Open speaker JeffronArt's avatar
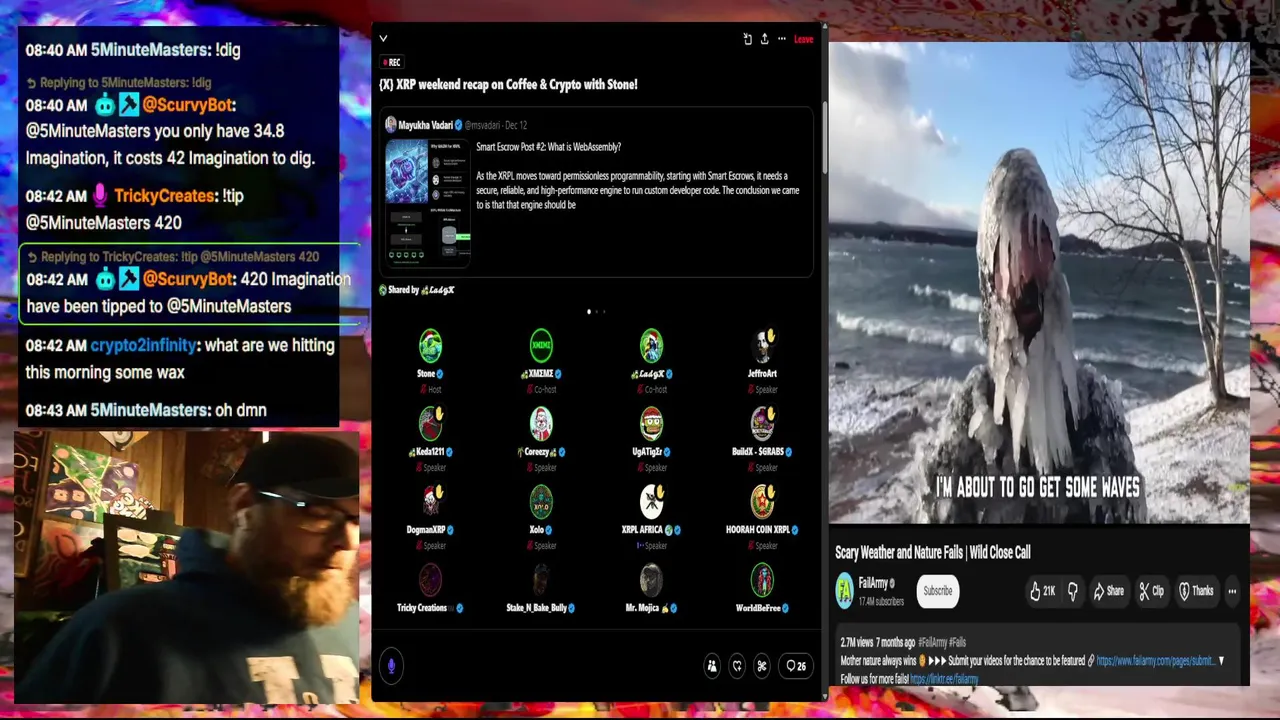 (x=762, y=346)
